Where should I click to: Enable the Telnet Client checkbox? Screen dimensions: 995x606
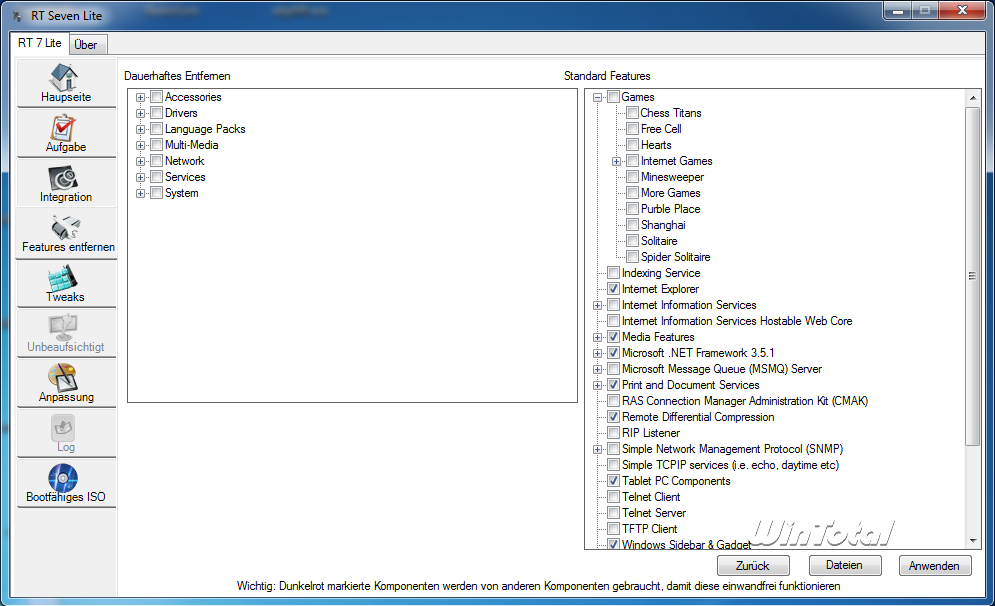coord(614,497)
